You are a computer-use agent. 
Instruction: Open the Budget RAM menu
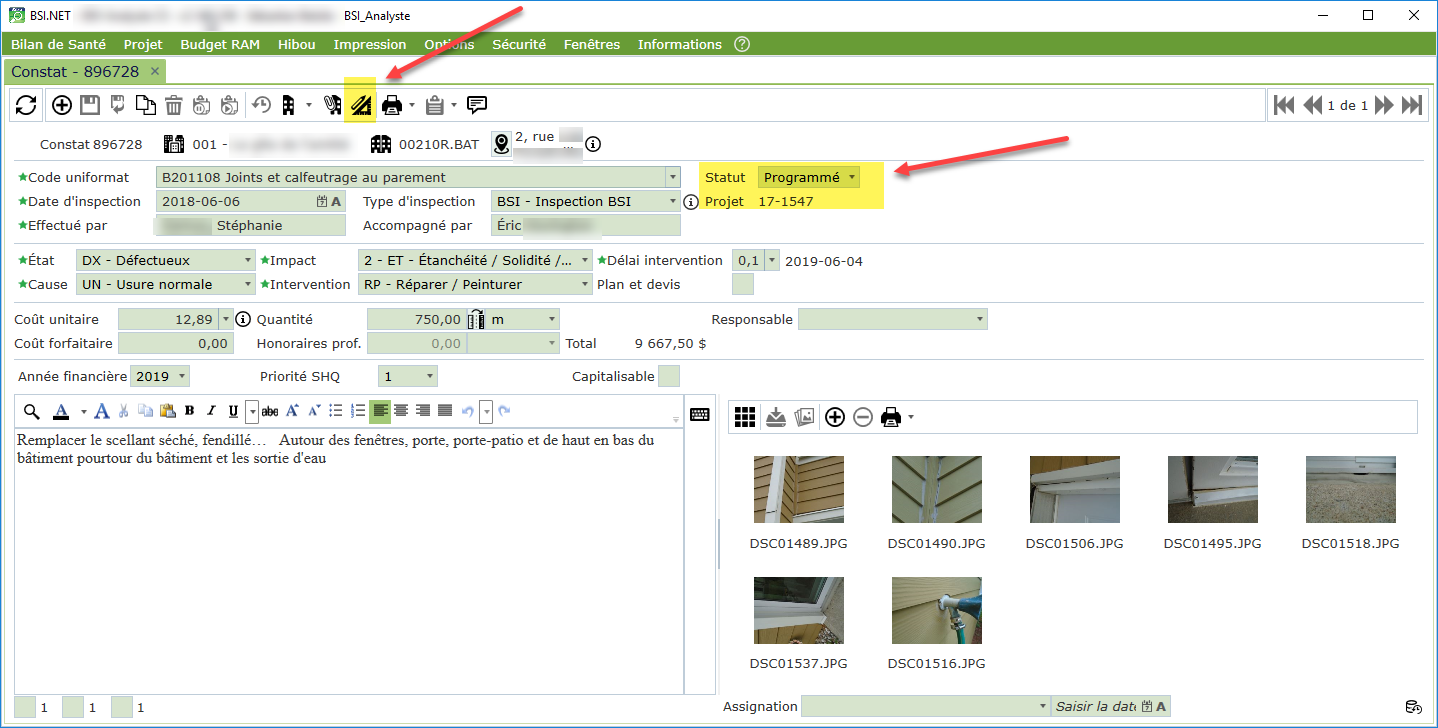click(x=219, y=44)
